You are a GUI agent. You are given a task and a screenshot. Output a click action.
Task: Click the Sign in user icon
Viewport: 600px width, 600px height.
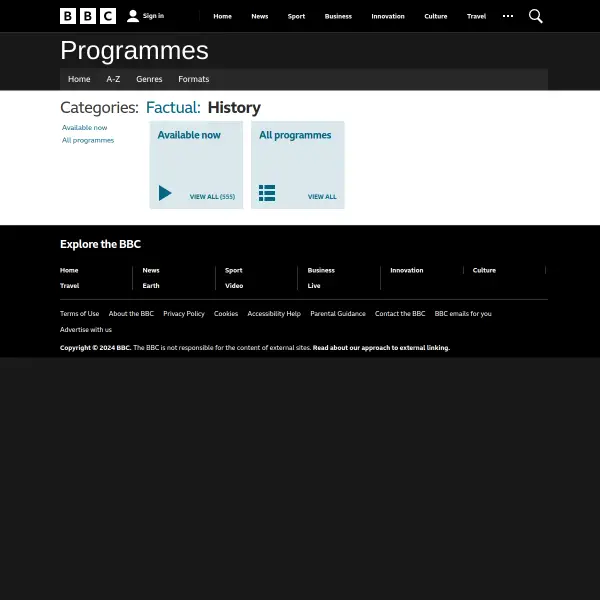pos(133,16)
